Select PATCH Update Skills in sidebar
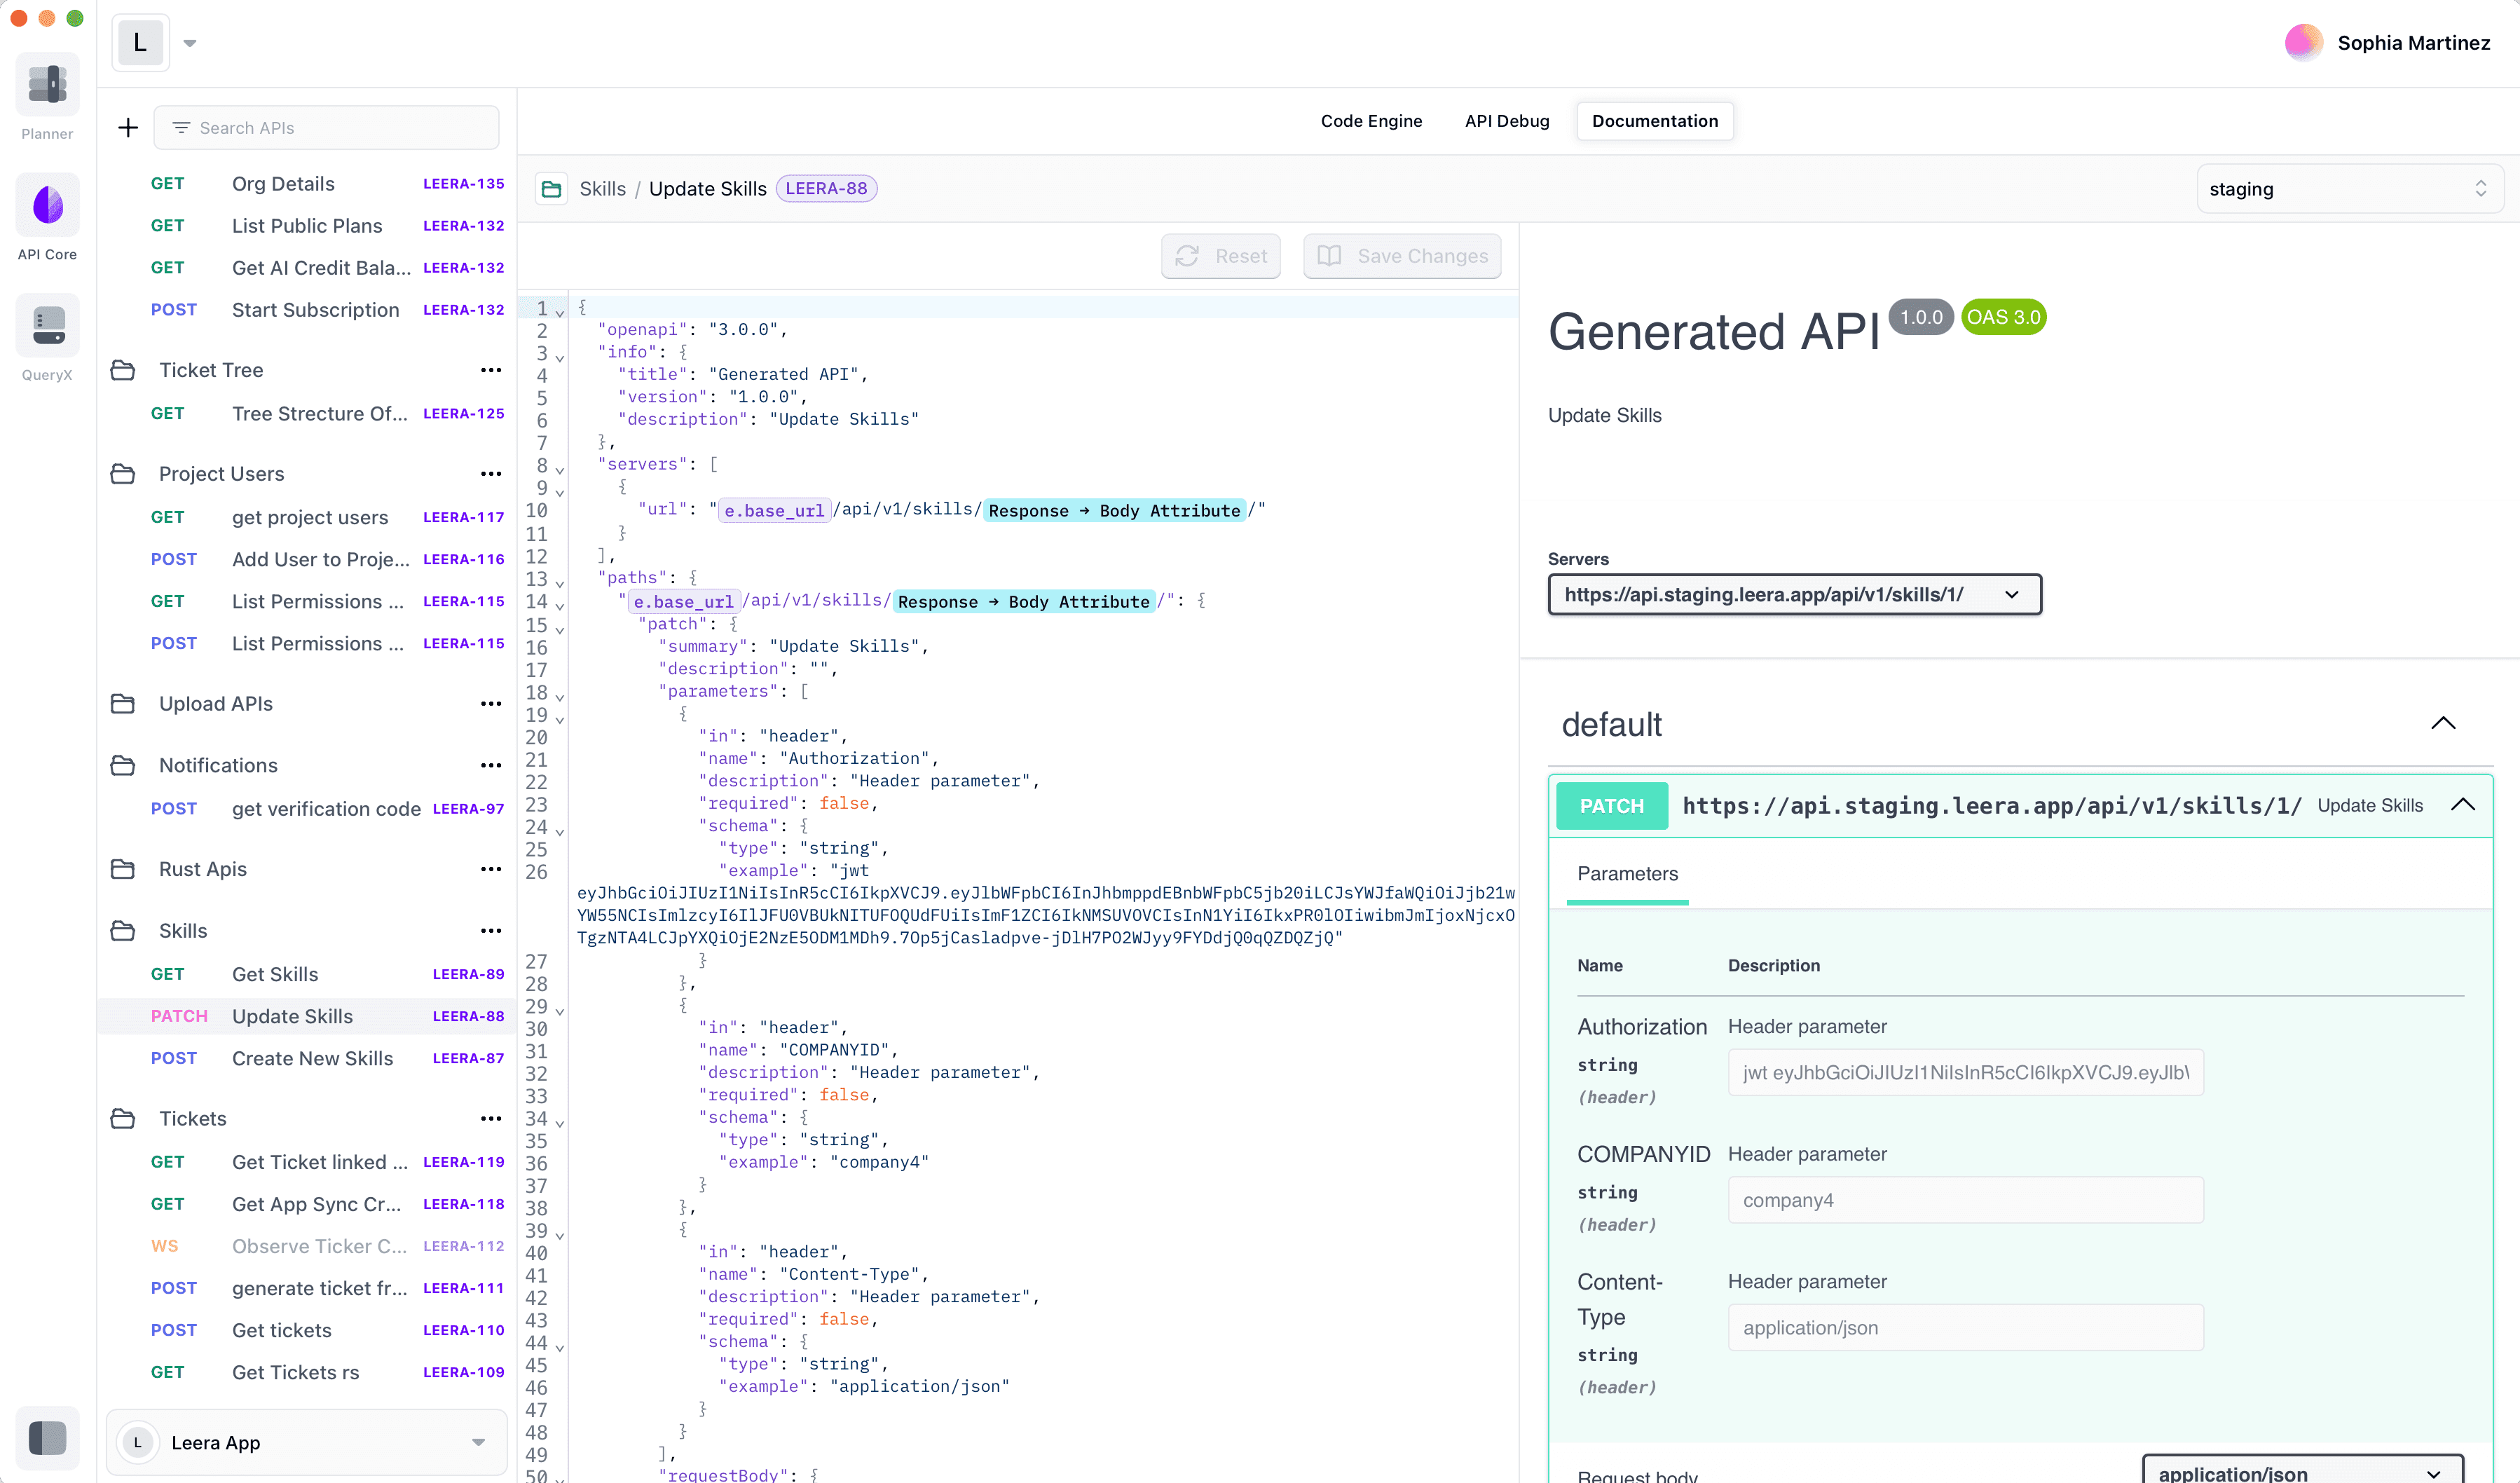Screen dimensions: 2520x1483 tap(308, 1016)
